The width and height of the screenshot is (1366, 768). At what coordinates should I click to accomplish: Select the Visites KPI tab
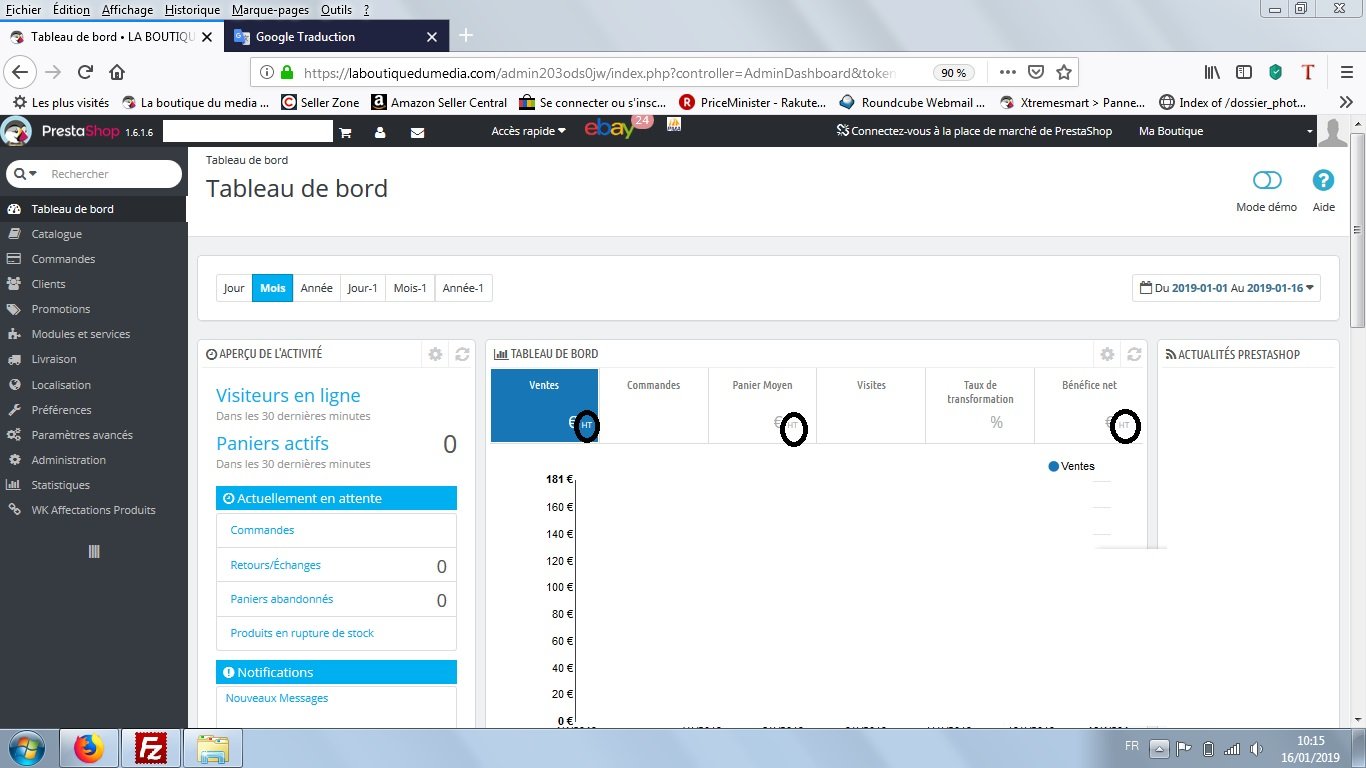[x=871, y=406]
